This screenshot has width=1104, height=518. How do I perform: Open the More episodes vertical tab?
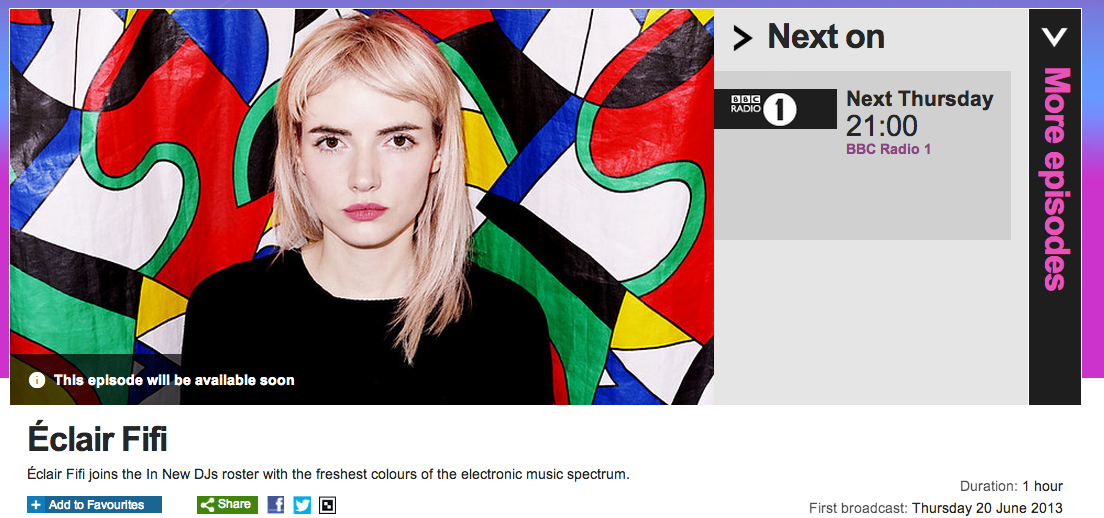pyautogui.click(x=1055, y=207)
